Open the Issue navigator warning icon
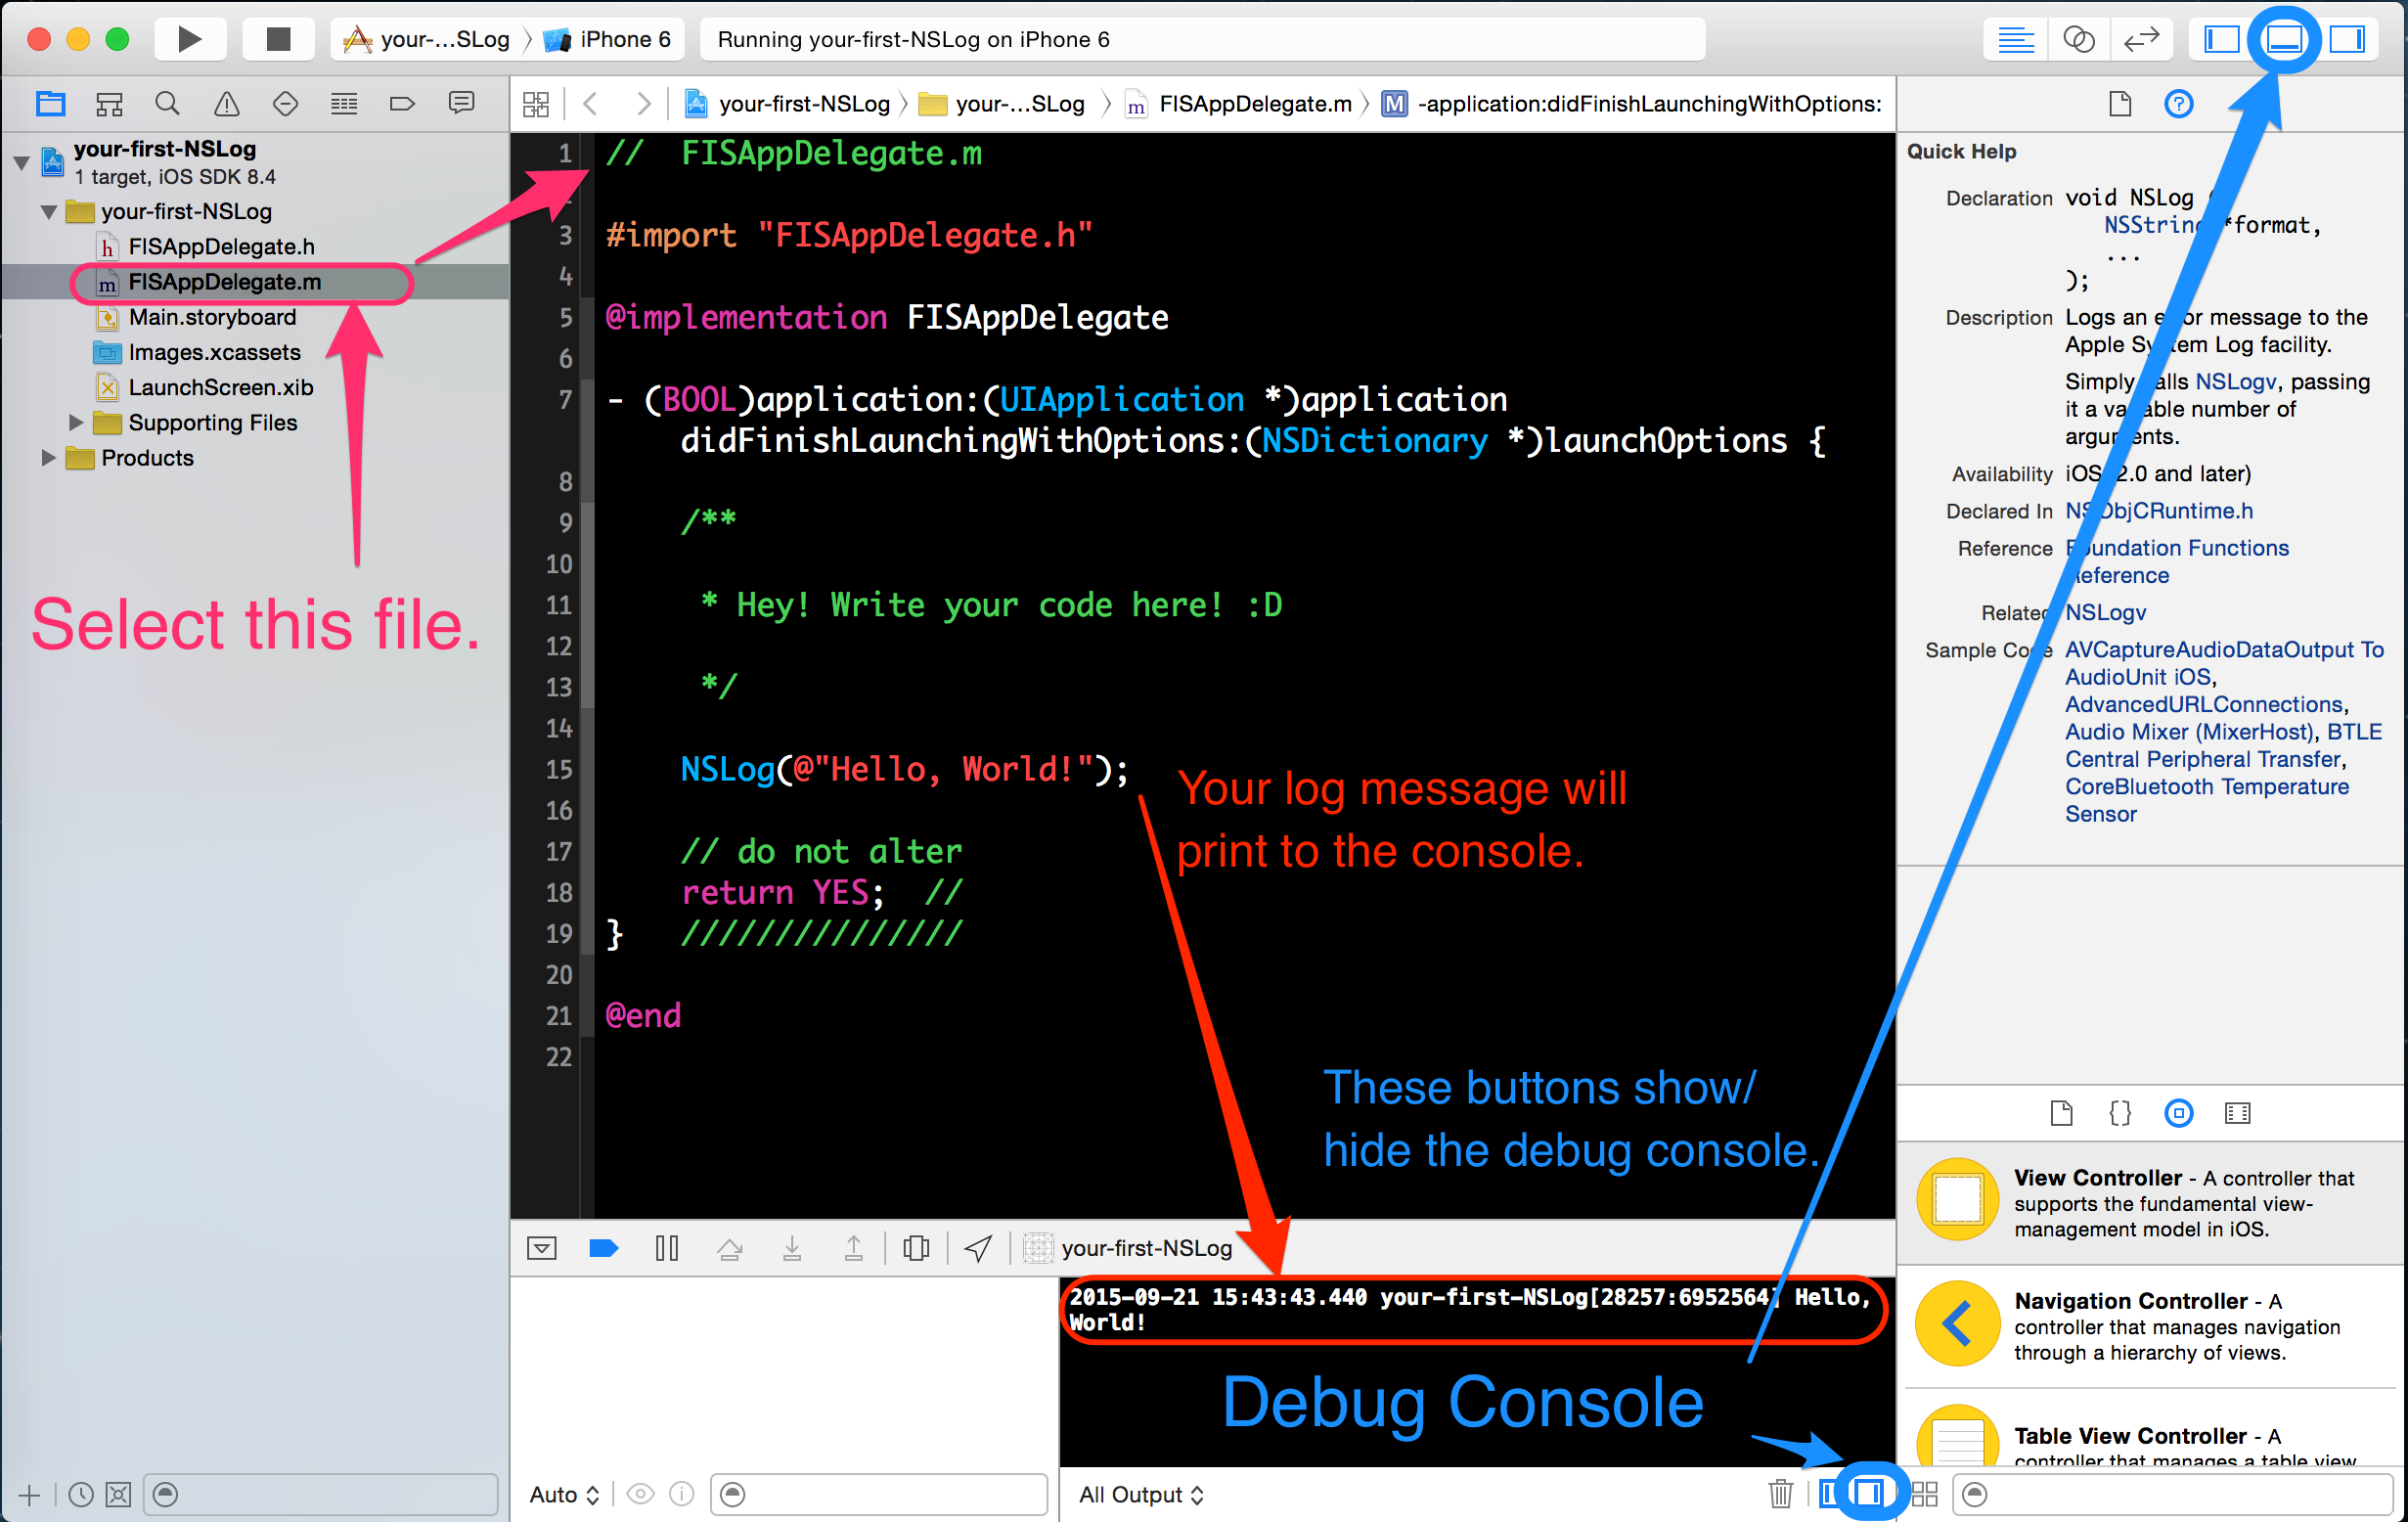This screenshot has height=1522, width=2408. [x=226, y=103]
